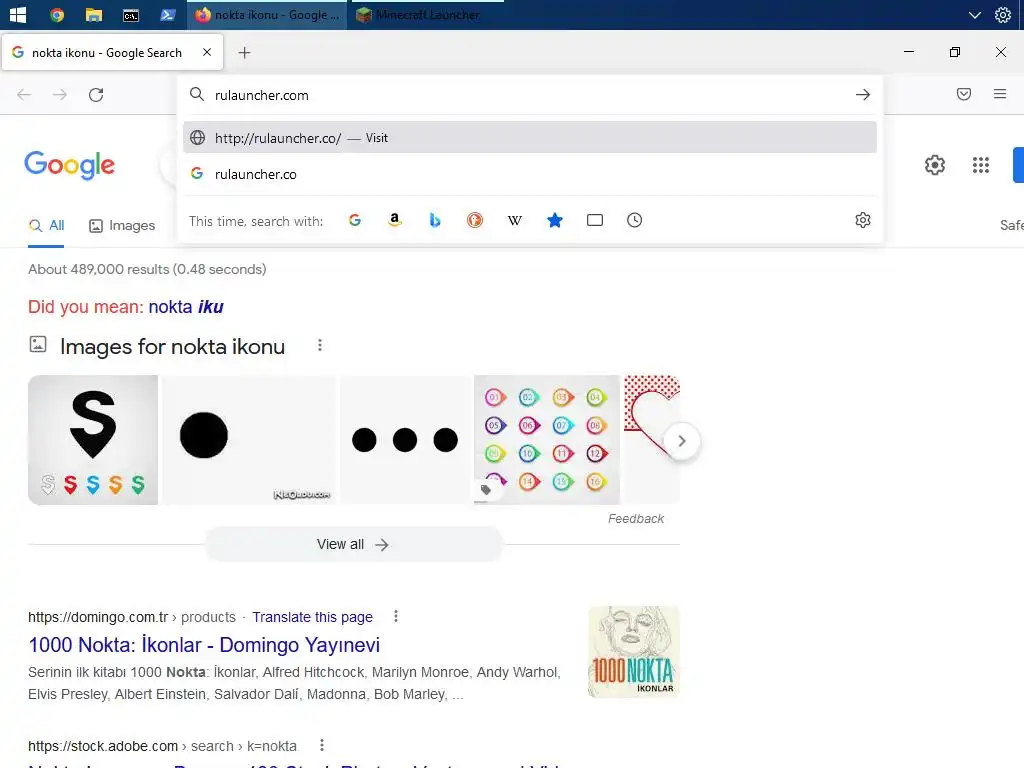This screenshot has height=768, width=1024.
Task: Click the View all images button
Action: pyautogui.click(x=353, y=544)
